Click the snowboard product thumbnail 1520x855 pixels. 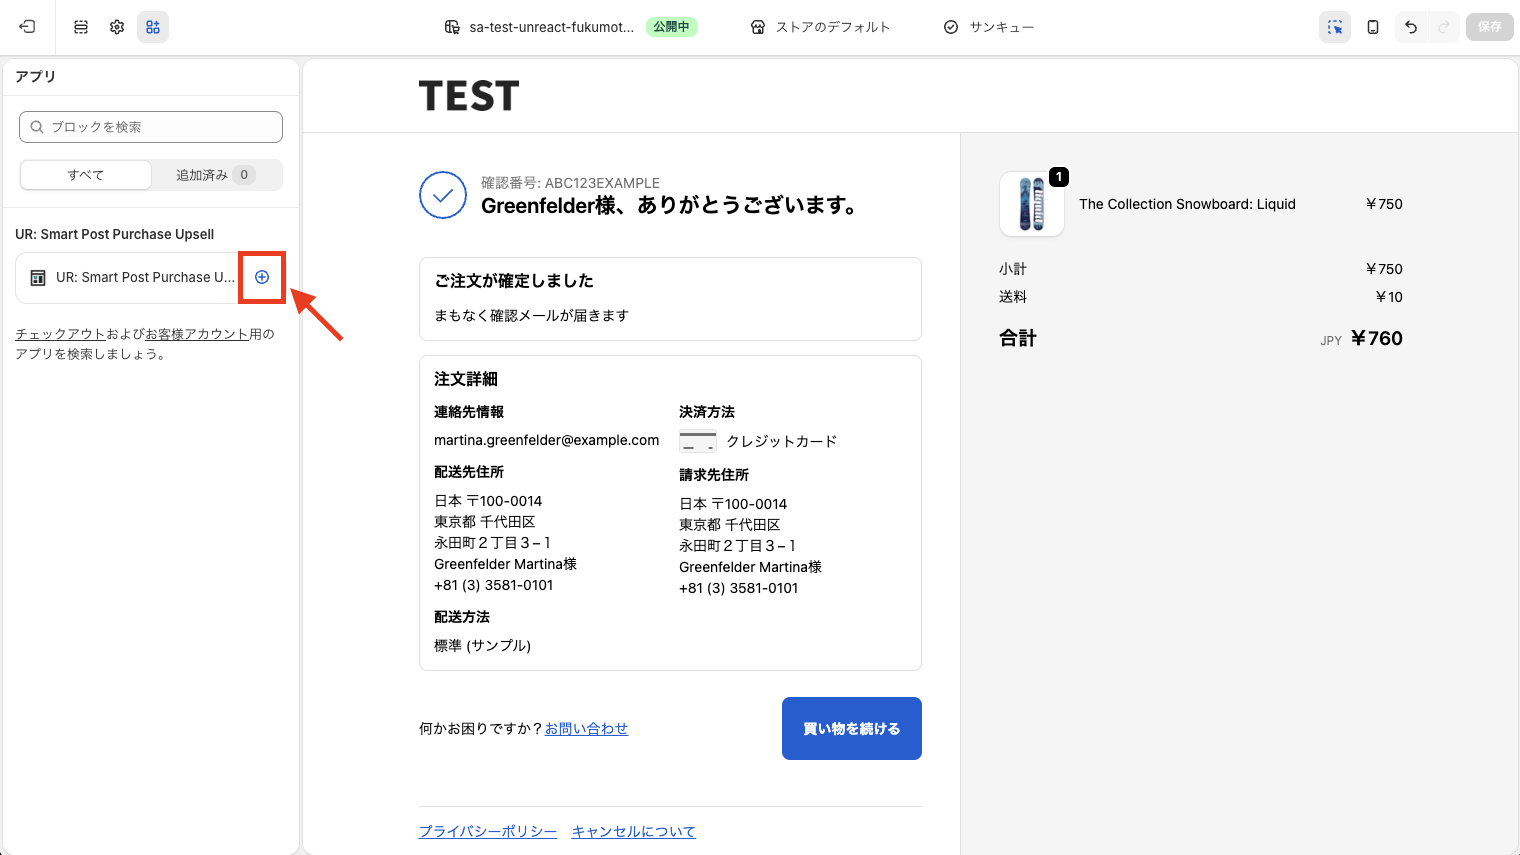tap(1032, 204)
